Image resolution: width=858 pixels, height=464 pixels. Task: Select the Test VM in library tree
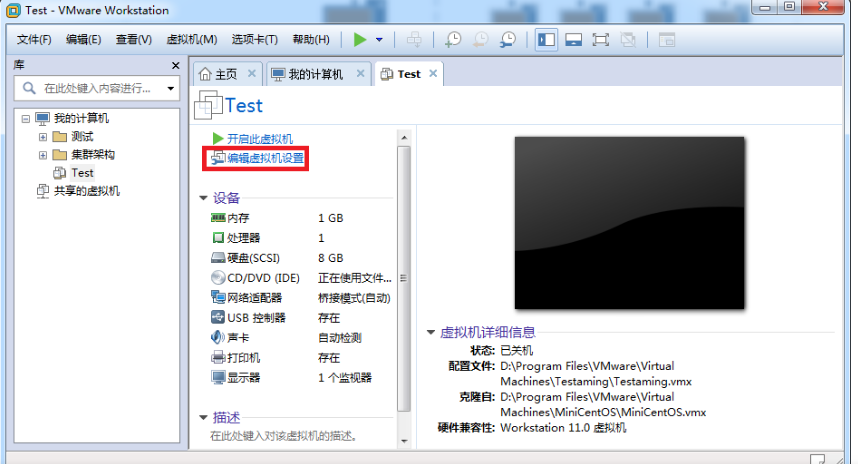(82, 173)
